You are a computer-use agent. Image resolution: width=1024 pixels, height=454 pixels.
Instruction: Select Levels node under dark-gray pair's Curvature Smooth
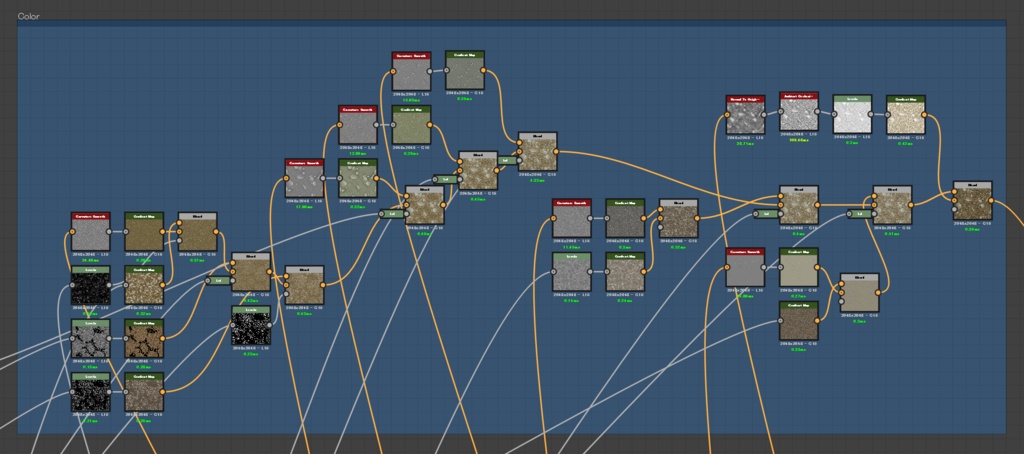(571, 272)
